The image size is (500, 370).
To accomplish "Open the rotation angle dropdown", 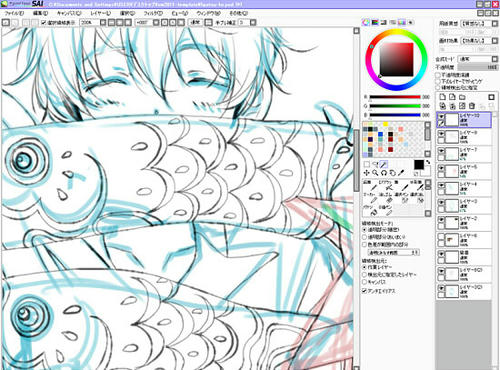I will pyautogui.click(x=155, y=23).
